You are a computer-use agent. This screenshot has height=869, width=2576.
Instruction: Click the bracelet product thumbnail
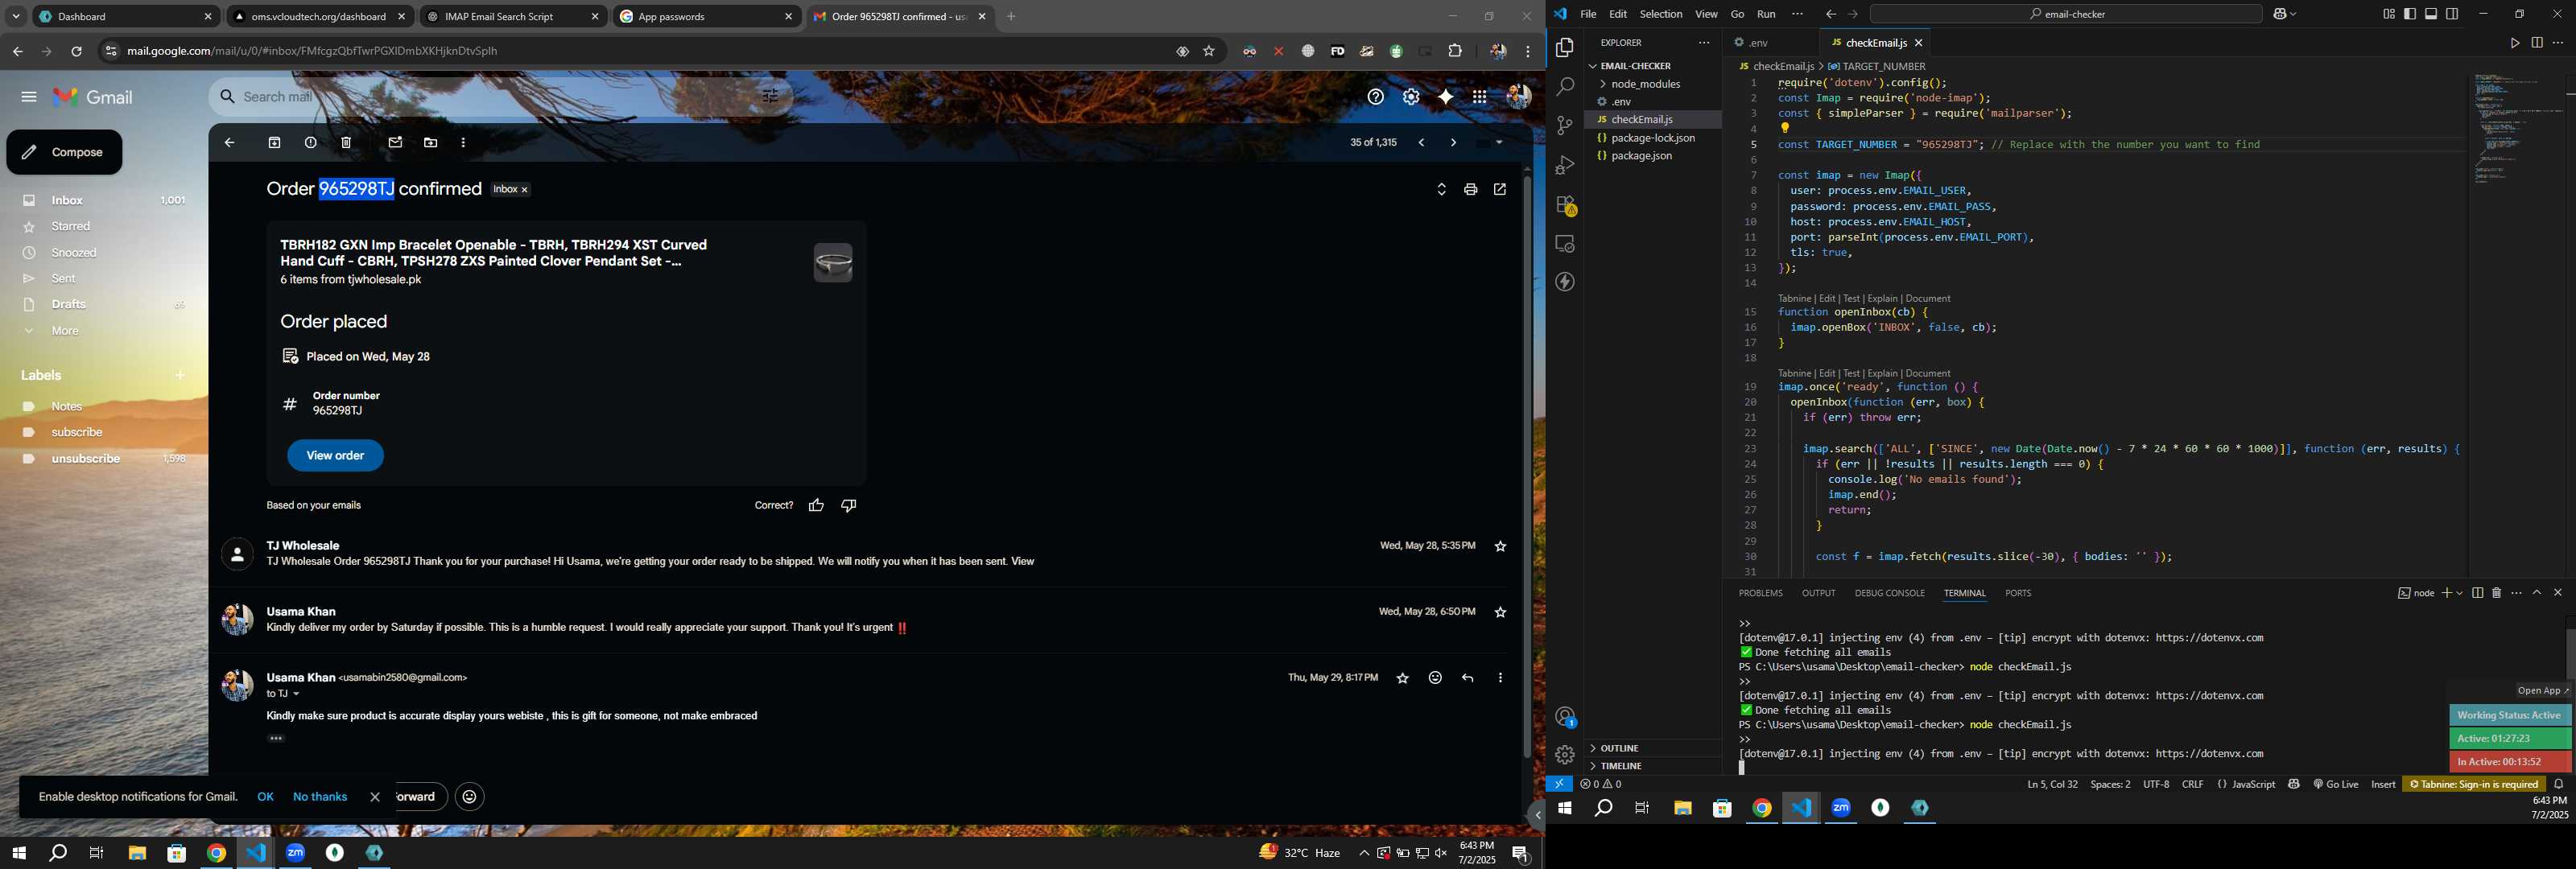pyautogui.click(x=833, y=263)
